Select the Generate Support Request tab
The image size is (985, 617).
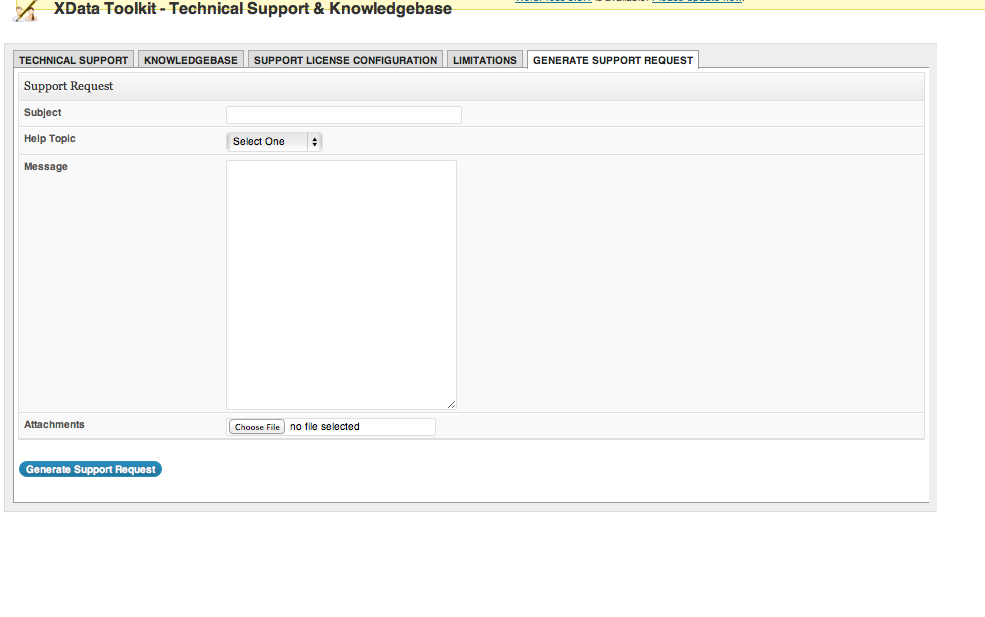pos(612,60)
